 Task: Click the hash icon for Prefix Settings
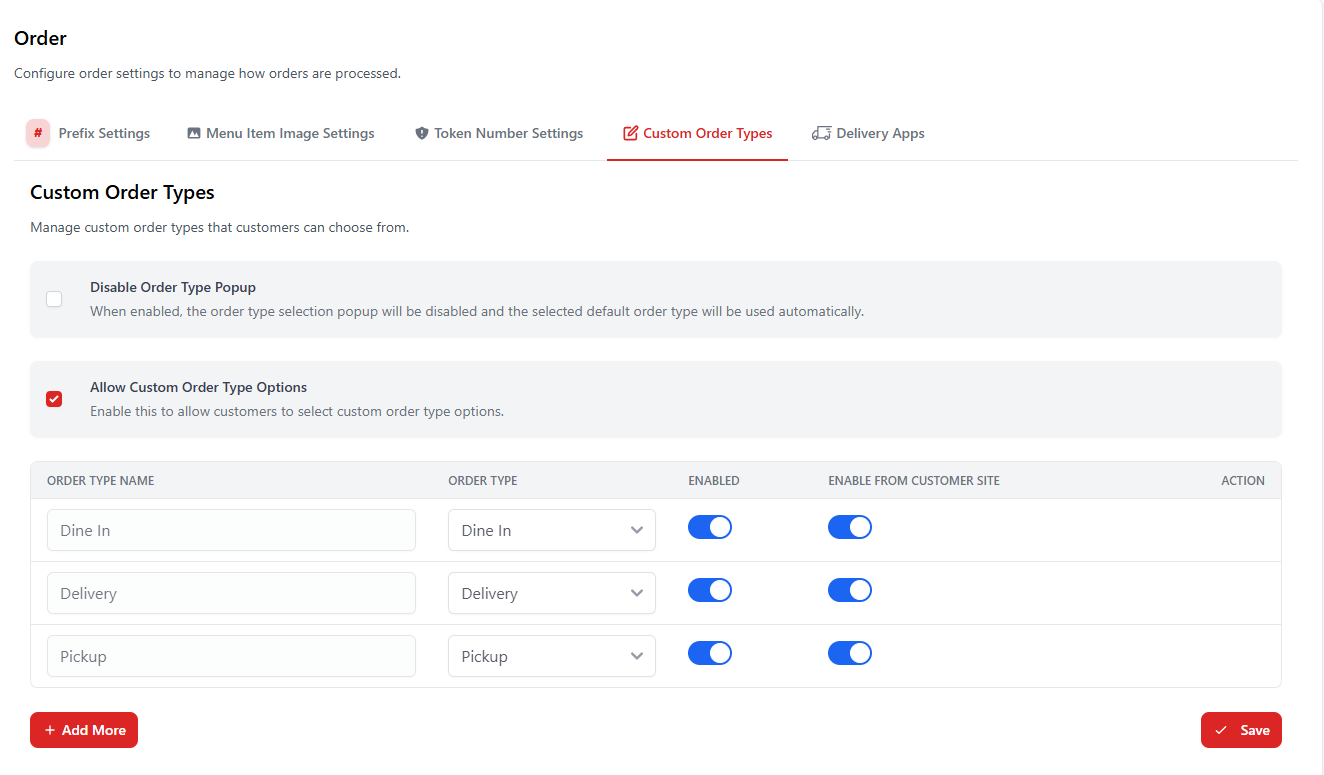38,133
